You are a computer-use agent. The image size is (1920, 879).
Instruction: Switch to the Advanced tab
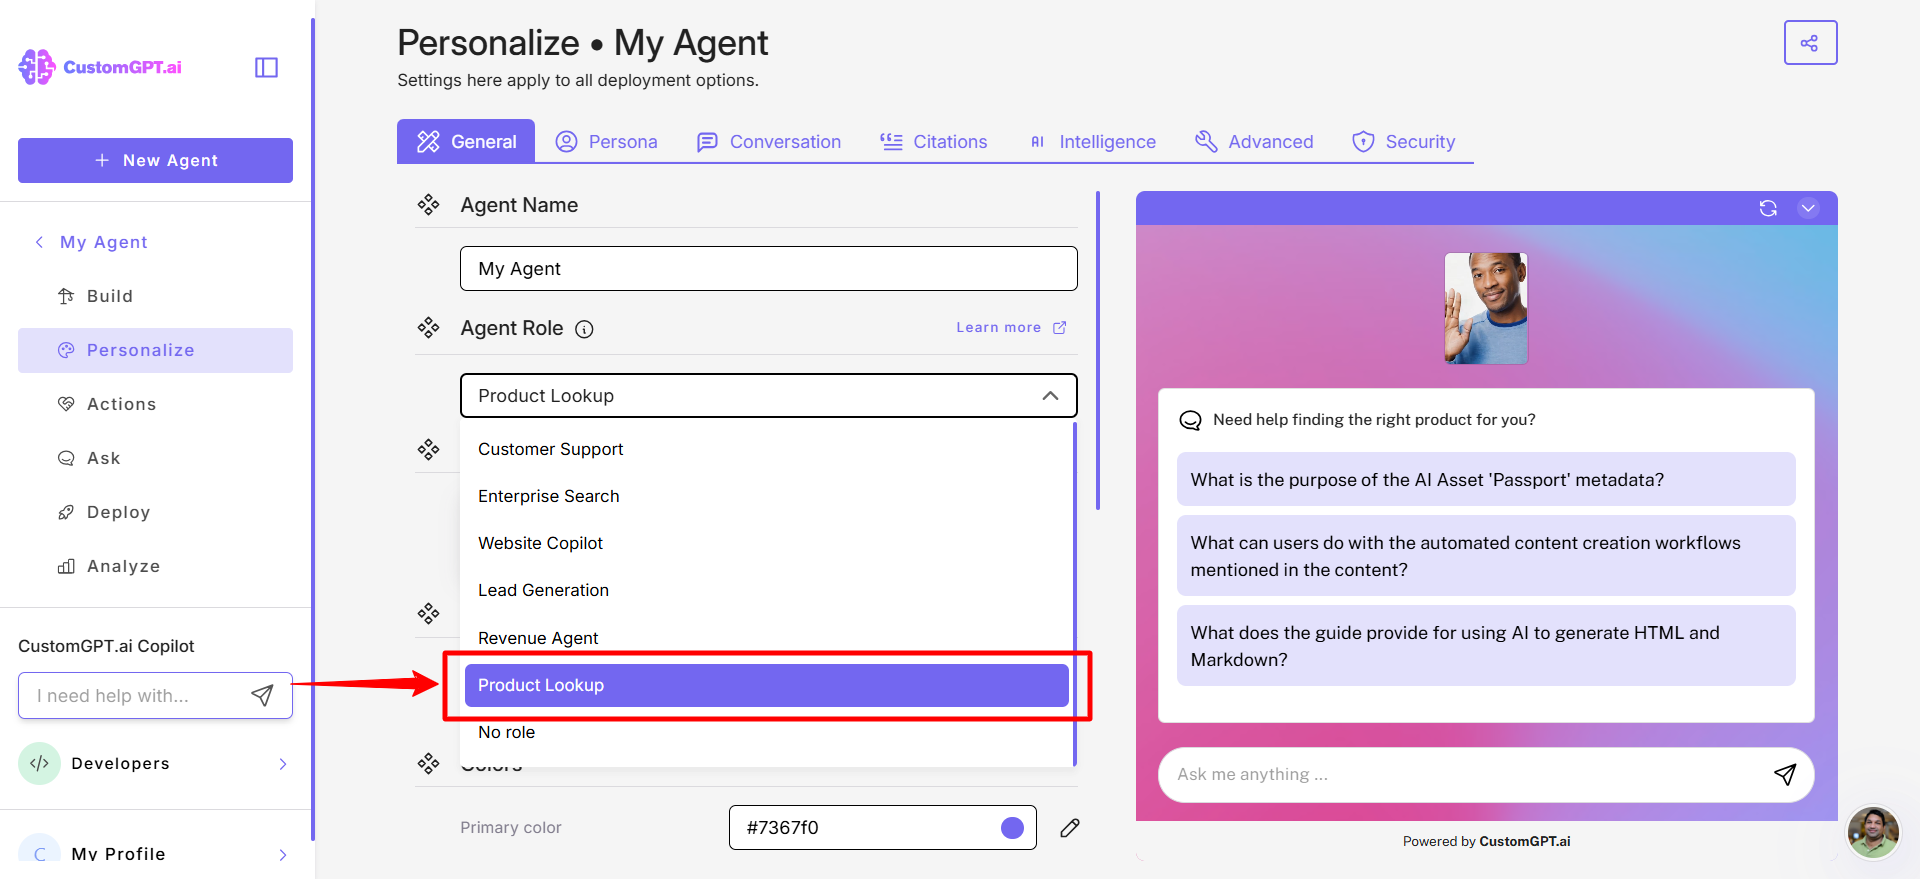(x=1254, y=141)
